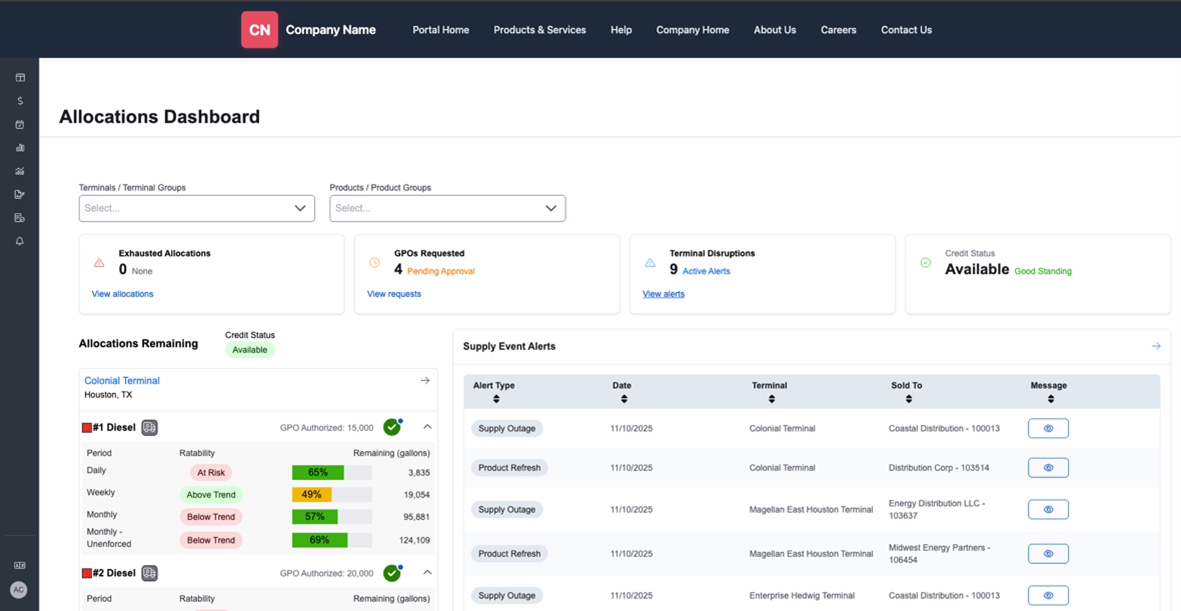
Task: Open the calendar icon in left sidebar
Action: click(x=20, y=125)
